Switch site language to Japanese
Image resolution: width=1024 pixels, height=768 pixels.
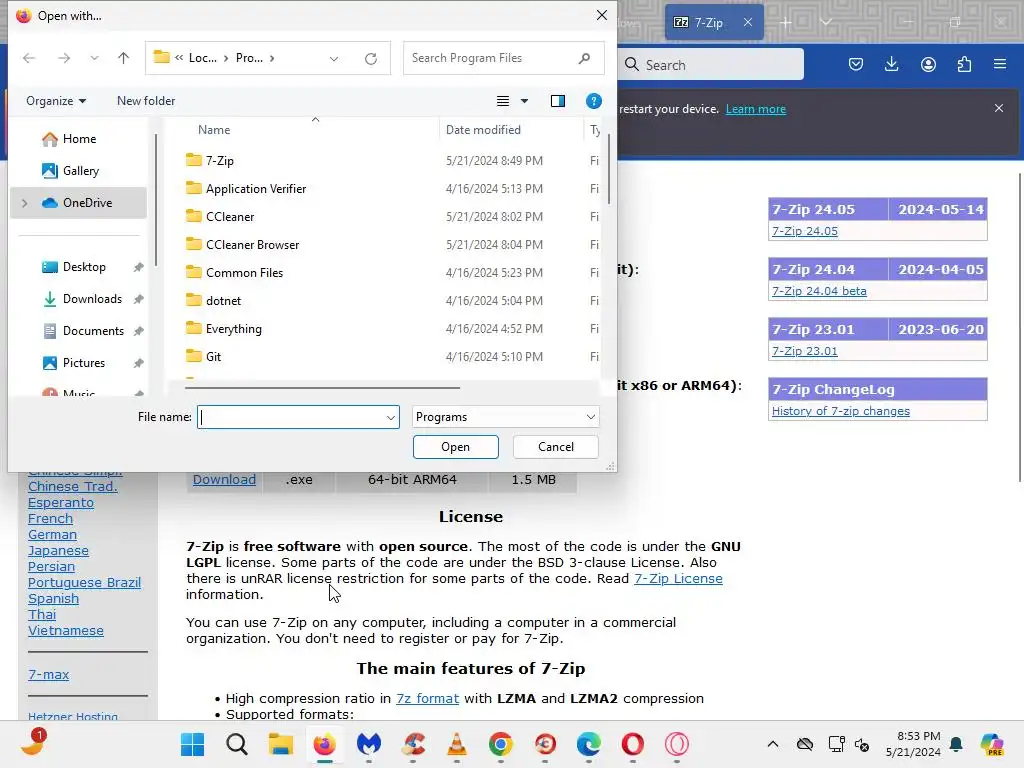point(58,551)
